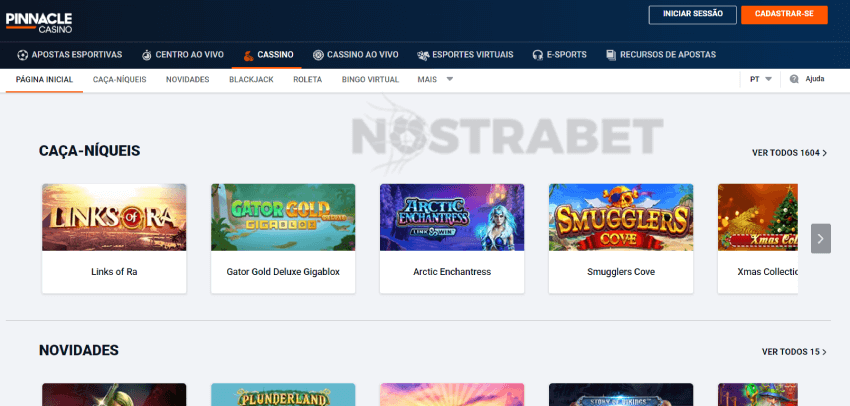
Task: Click the question mark help icon
Action: (794, 79)
